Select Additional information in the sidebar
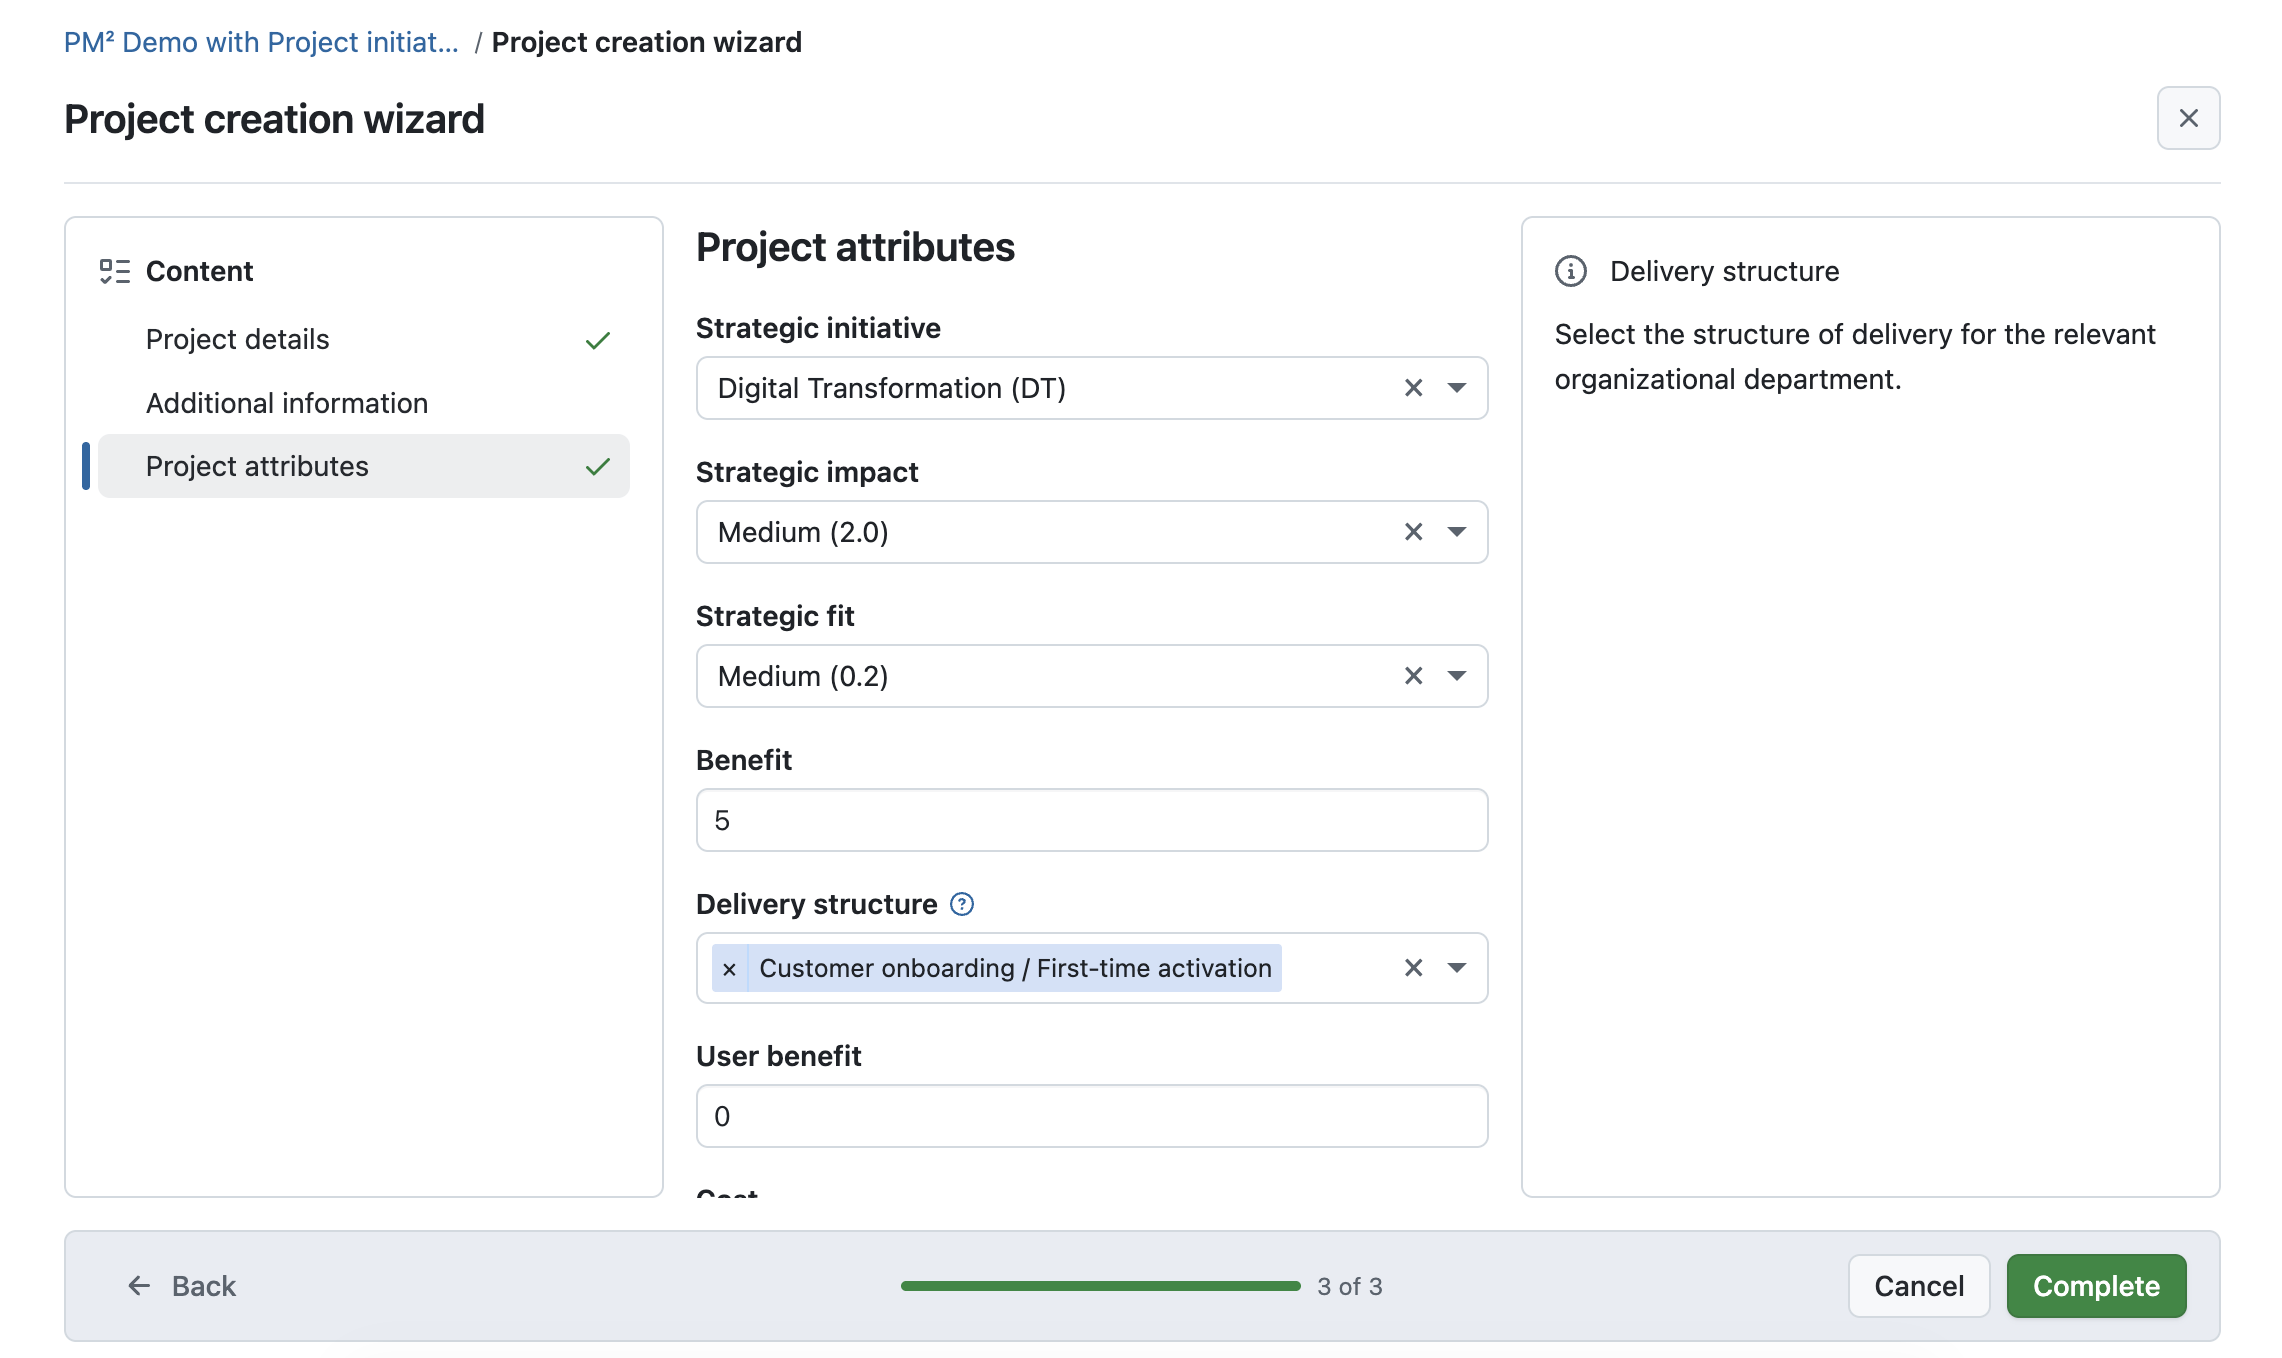 (x=287, y=402)
